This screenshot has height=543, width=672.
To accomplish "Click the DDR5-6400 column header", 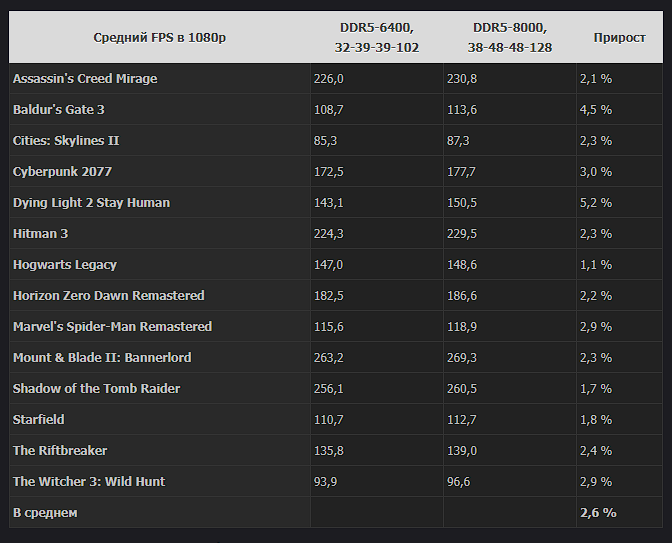I will [x=377, y=38].
